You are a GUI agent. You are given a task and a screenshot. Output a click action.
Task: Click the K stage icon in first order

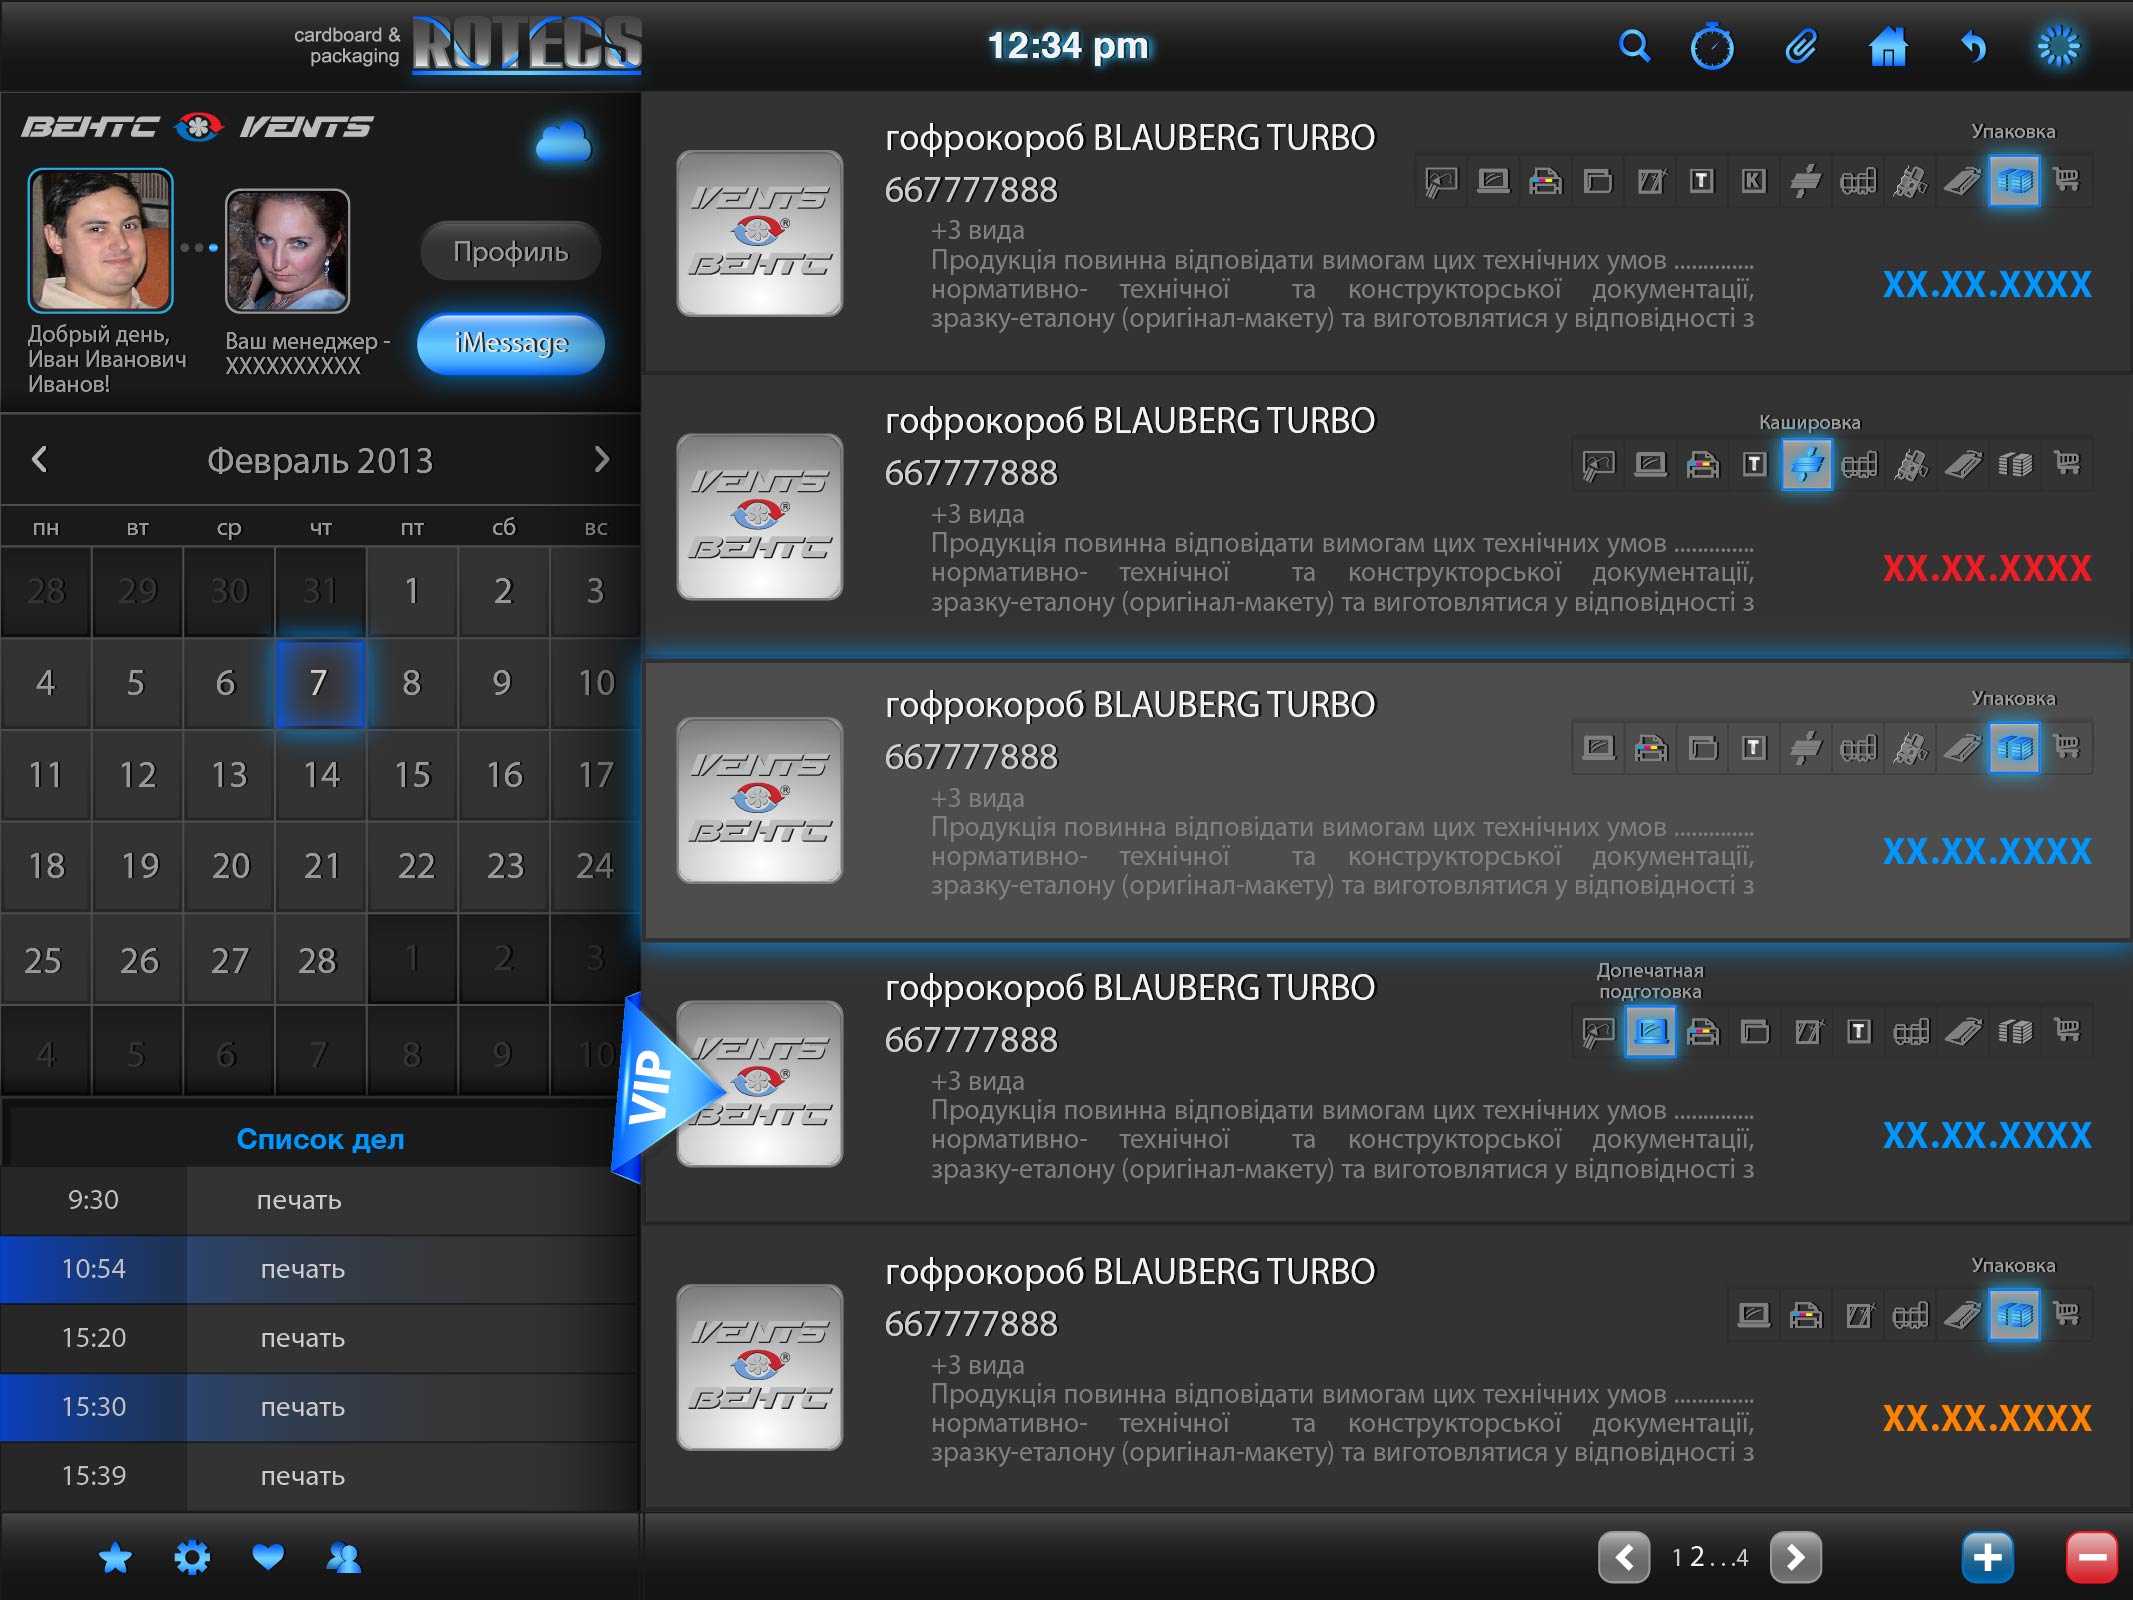click(x=1753, y=181)
